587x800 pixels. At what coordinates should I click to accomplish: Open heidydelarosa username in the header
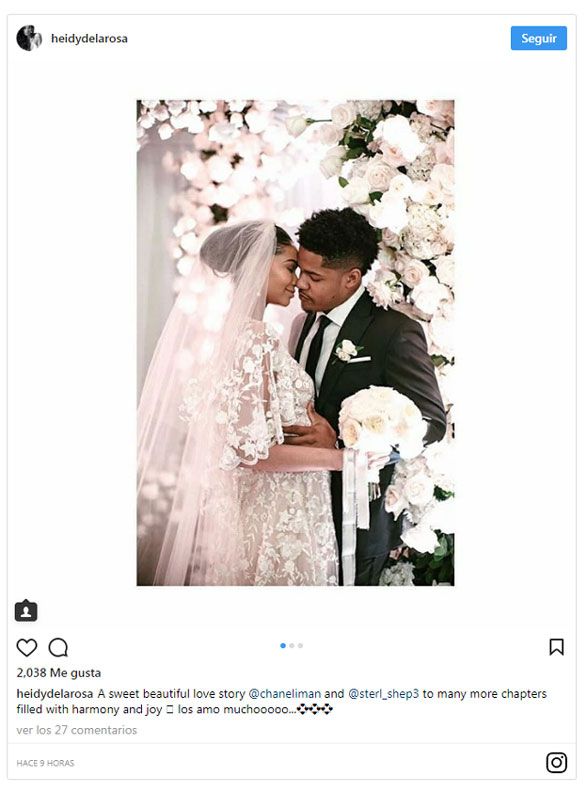pos(89,38)
